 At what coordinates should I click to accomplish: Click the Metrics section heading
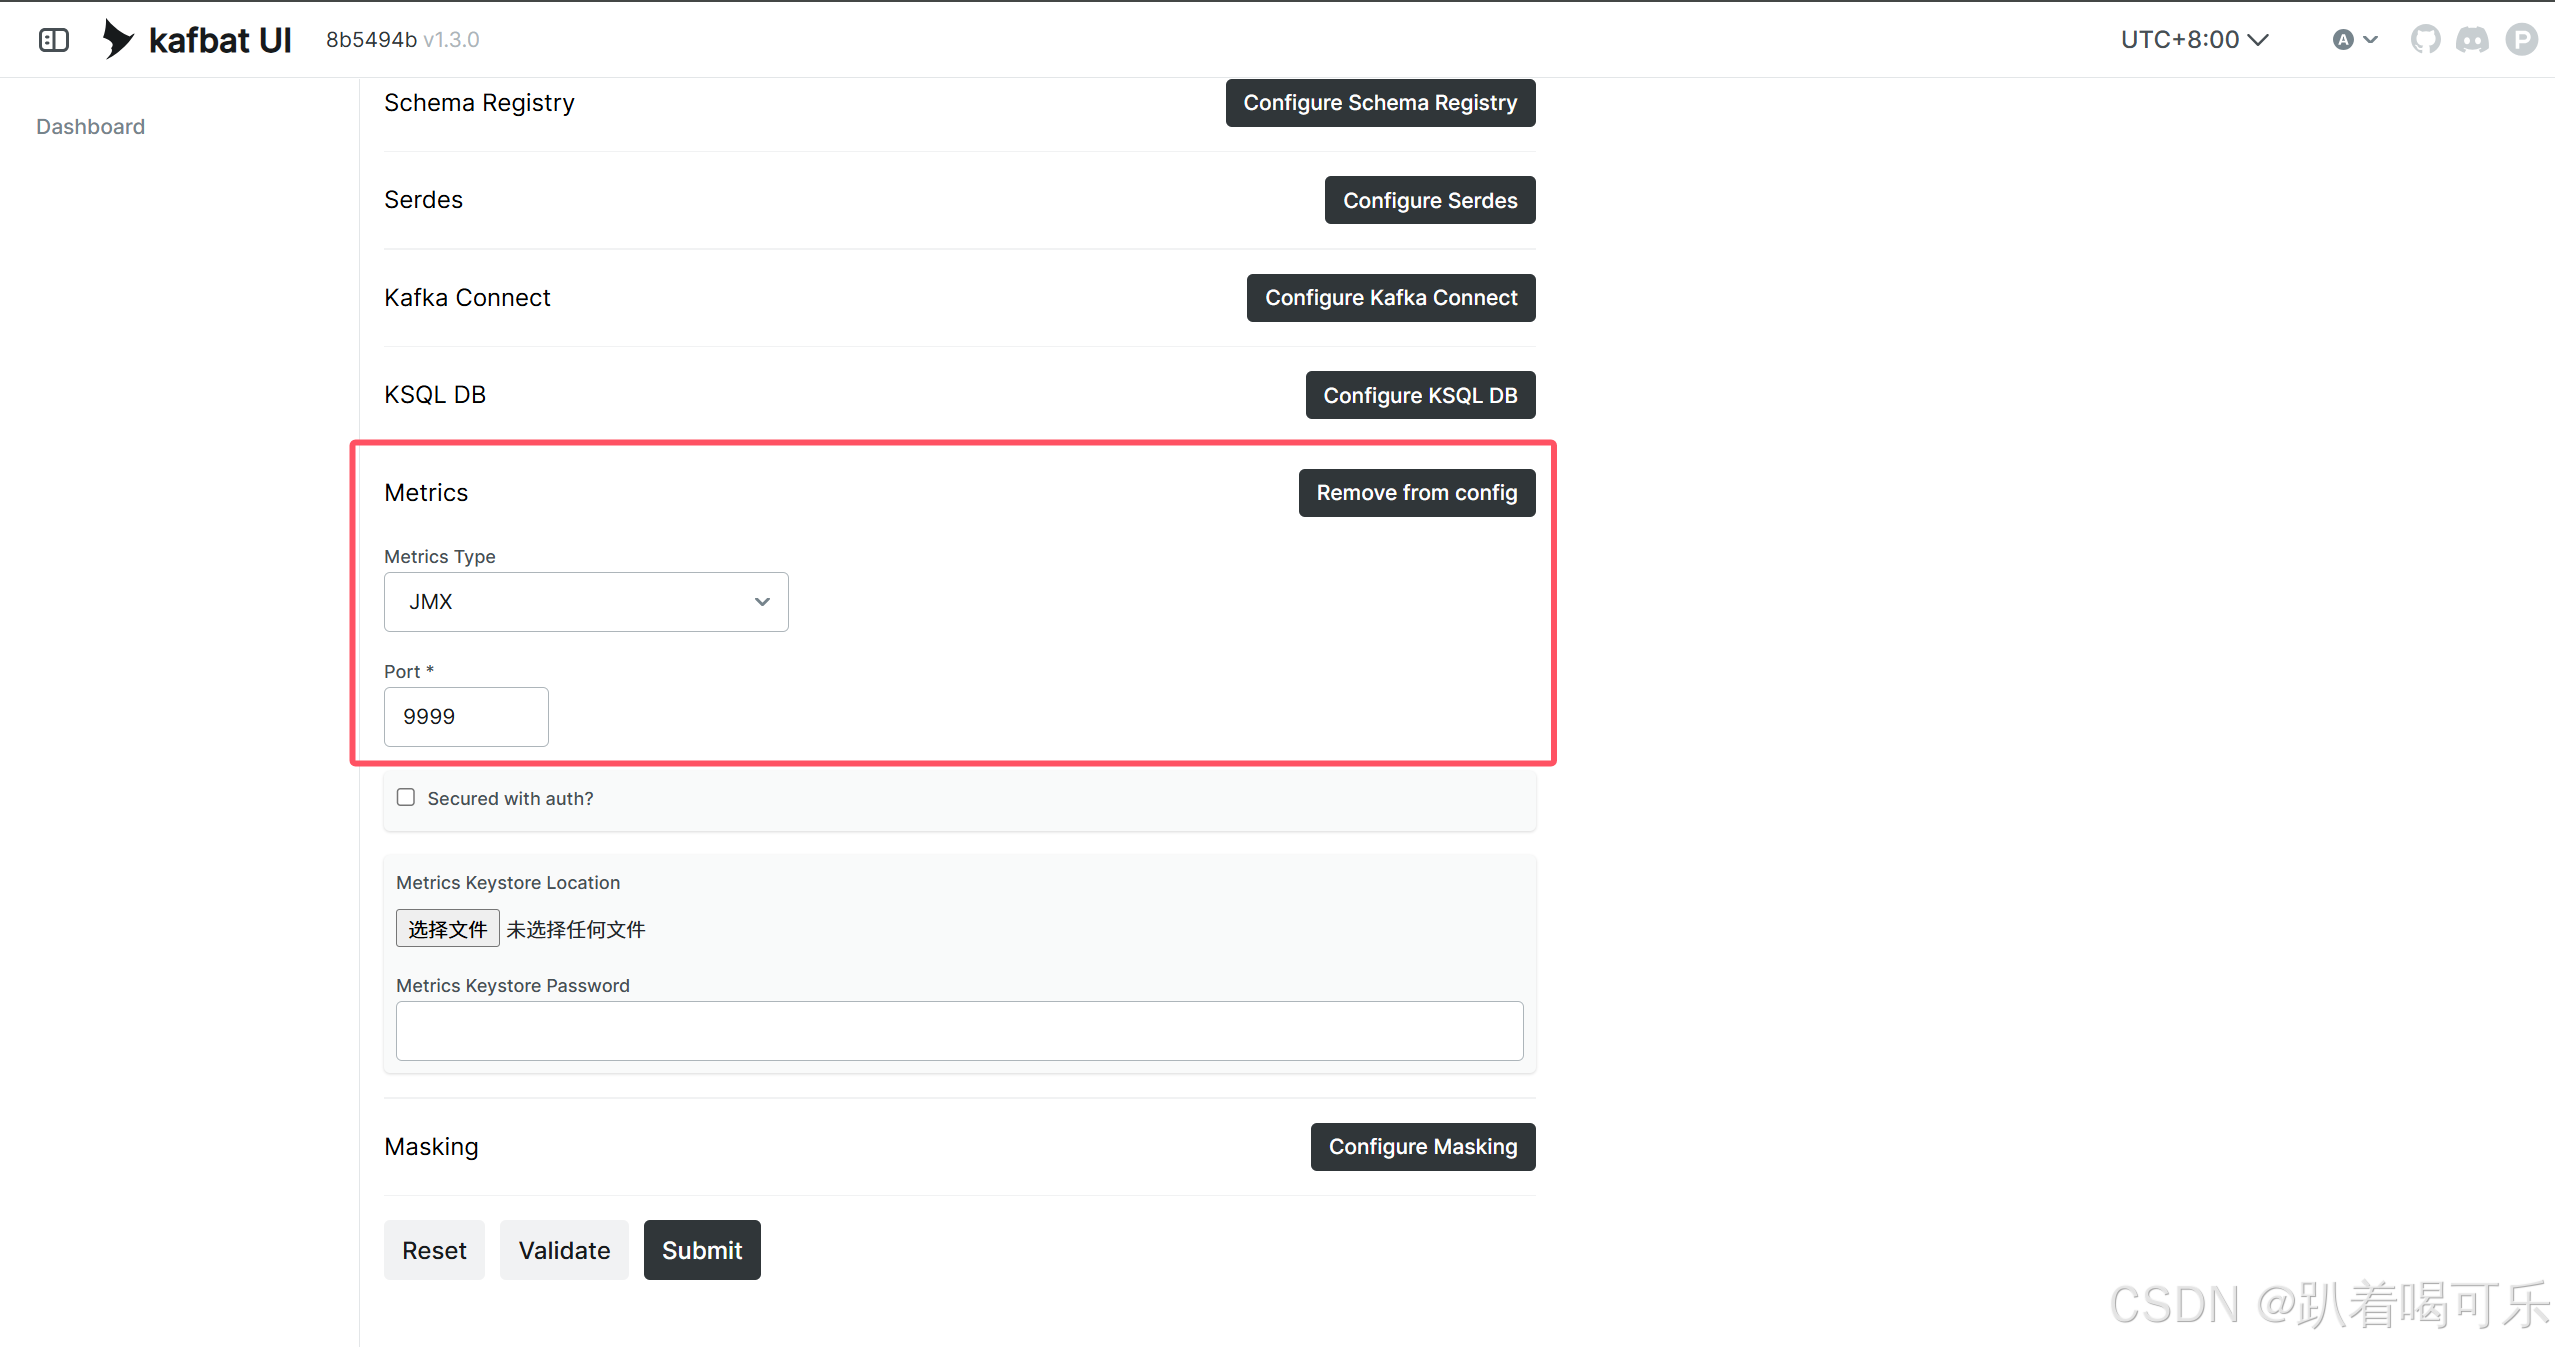pyautogui.click(x=426, y=493)
